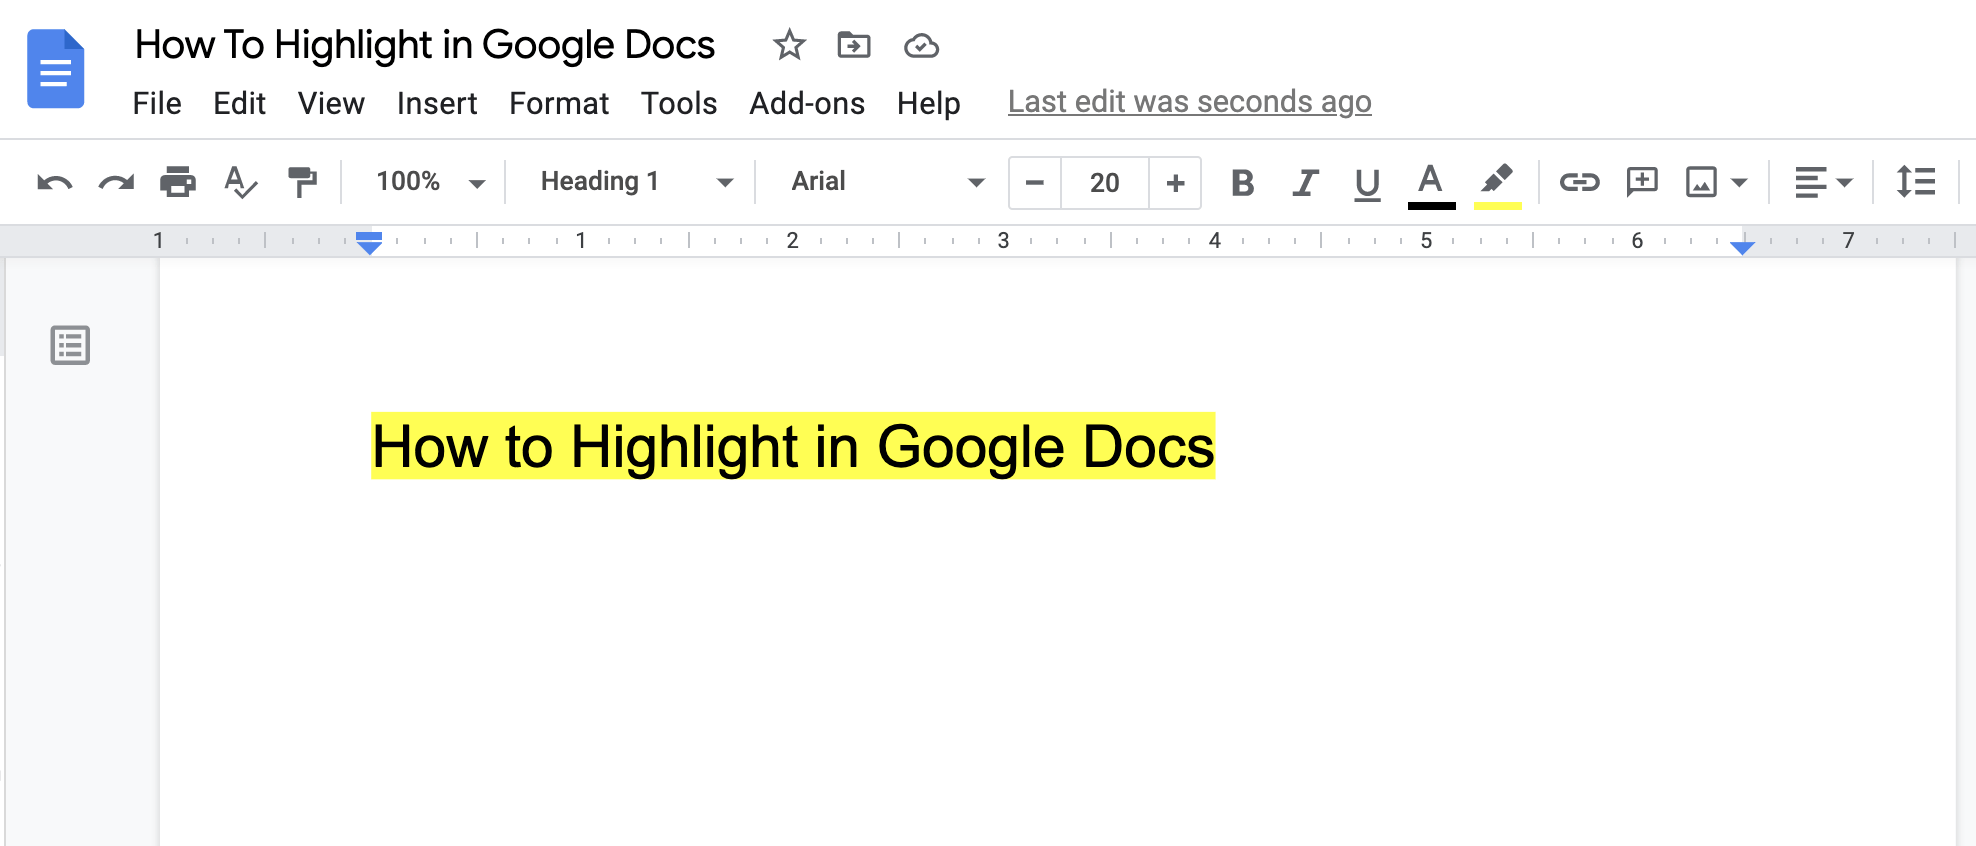Open the text alignment dropdown
This screenshot has width=1976, height=846.
pyautogui.click(x=1823, y=183)
